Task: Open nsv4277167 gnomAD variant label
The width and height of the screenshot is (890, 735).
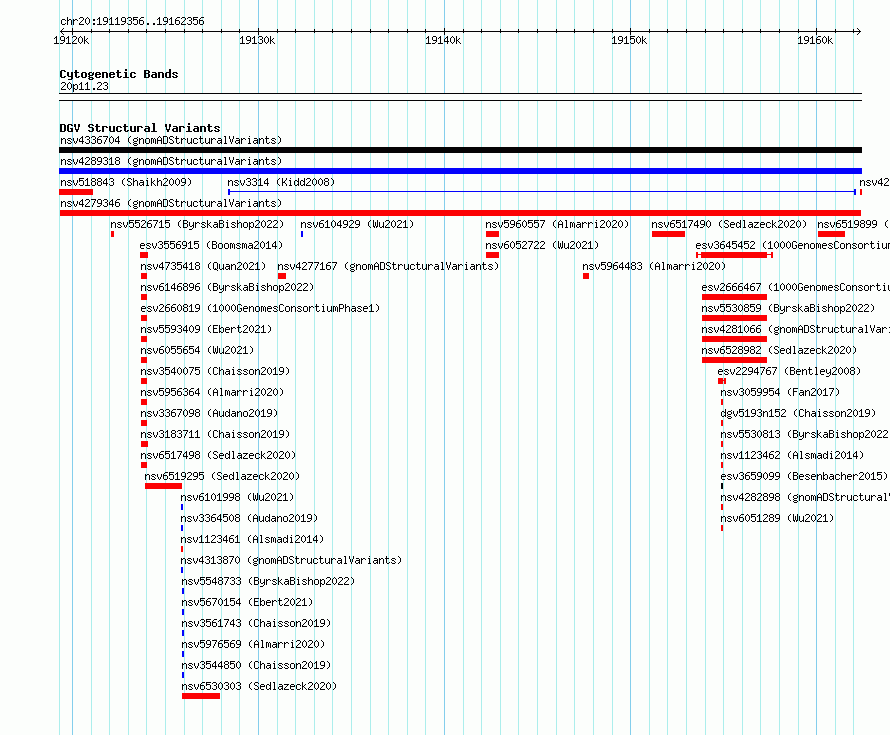Action: point(388,266)
